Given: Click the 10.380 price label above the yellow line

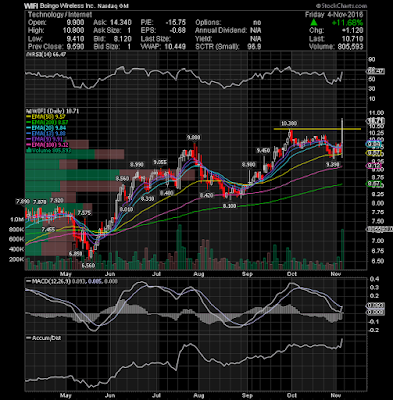Looking at the screenshot, I should tap(289, 123).
